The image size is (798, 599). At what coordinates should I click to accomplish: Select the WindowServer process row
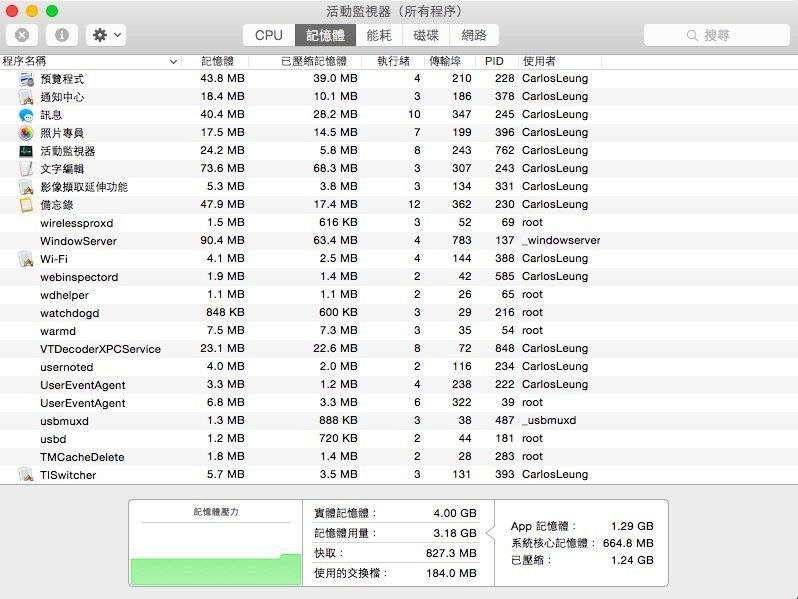[x=399, y=241]
